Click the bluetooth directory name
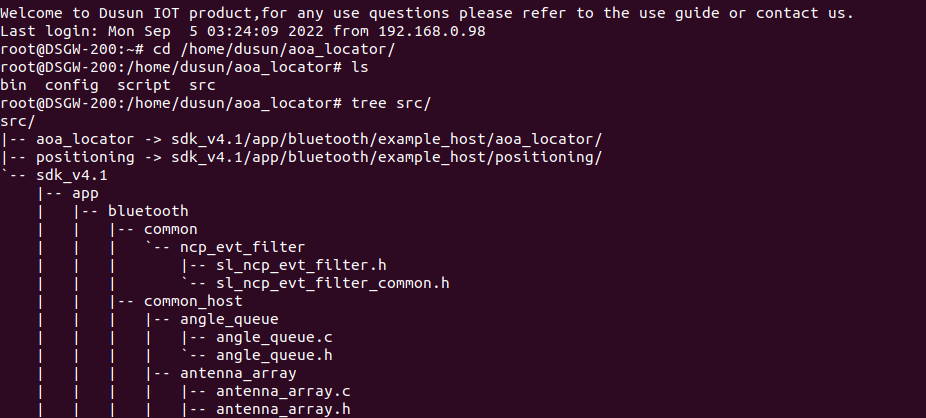This screenshot has width=926, height=418. 148,211
